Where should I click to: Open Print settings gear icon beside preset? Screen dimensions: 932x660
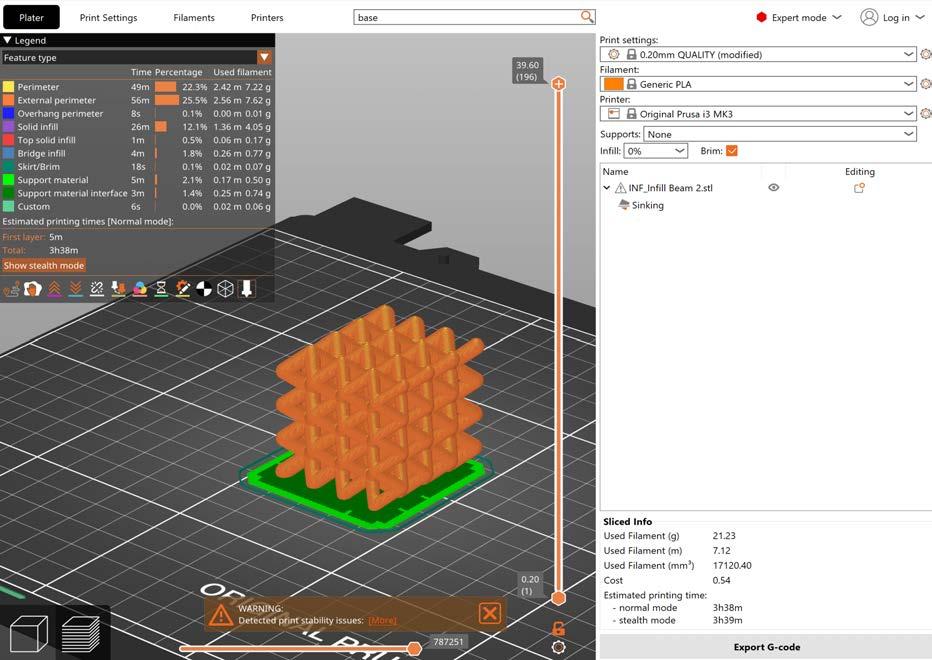click(925, 54)
